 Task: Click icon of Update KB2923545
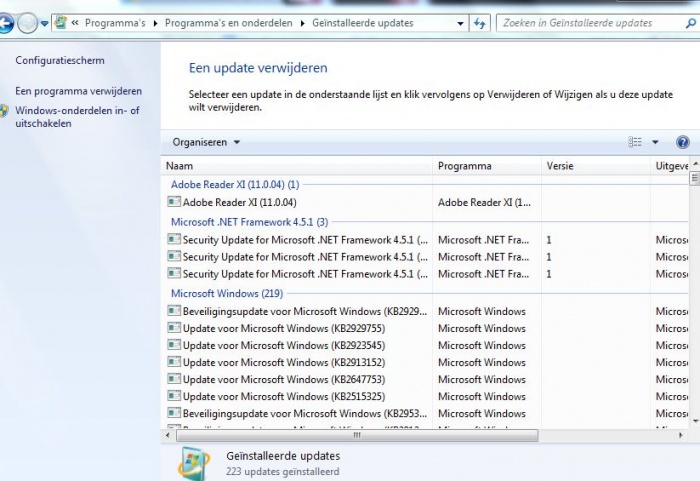174,345
